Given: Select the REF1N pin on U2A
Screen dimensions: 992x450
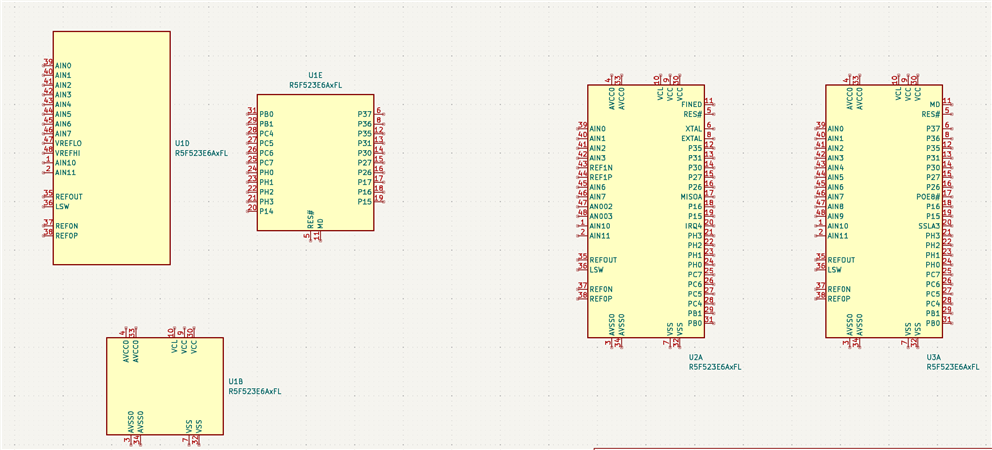Looking at the screenshot, I should (x=601, y=167).
